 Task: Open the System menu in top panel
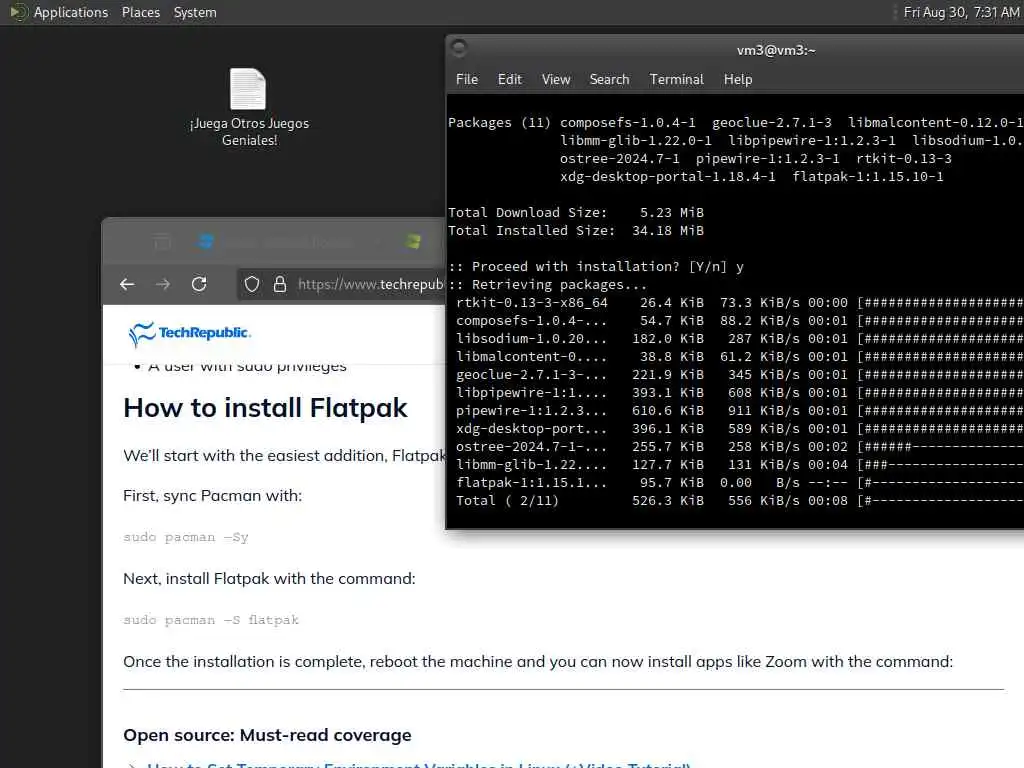click(x=195, y=12)
